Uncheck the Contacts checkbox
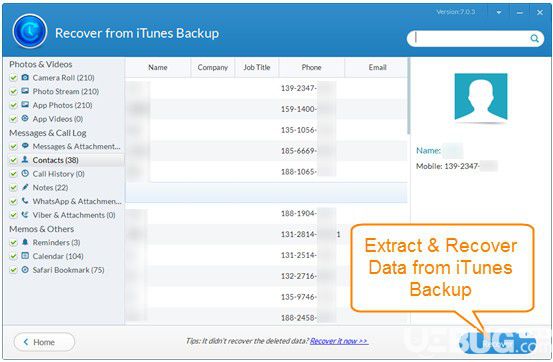 (13, 160)
